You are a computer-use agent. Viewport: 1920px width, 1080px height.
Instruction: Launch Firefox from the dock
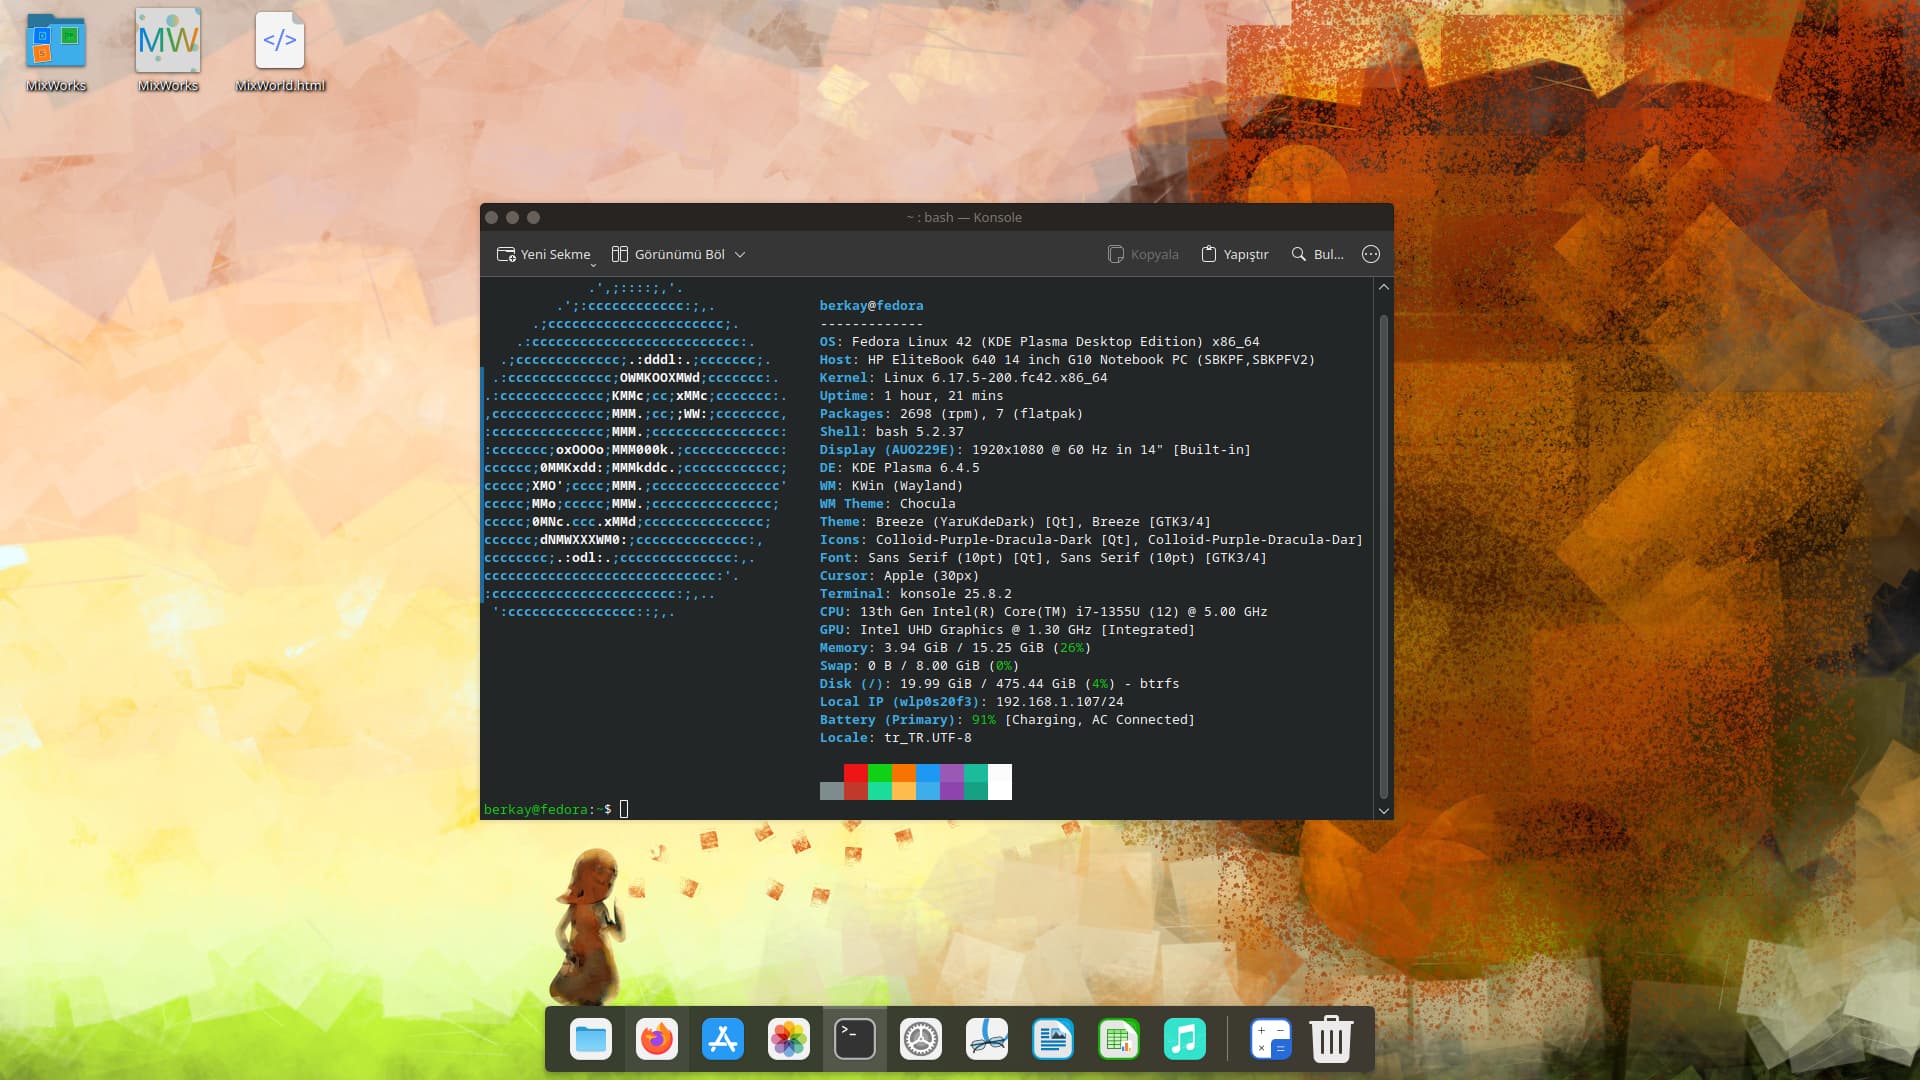(657, 1039)
